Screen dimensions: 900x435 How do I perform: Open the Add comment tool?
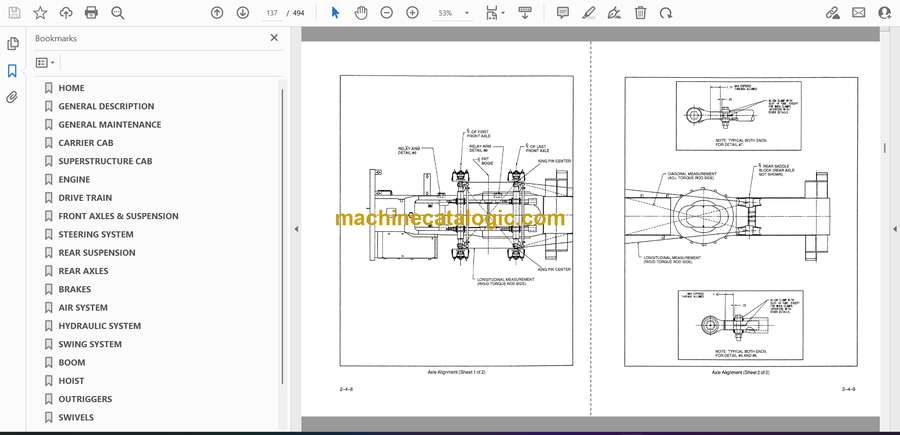(x=563, y=13)
